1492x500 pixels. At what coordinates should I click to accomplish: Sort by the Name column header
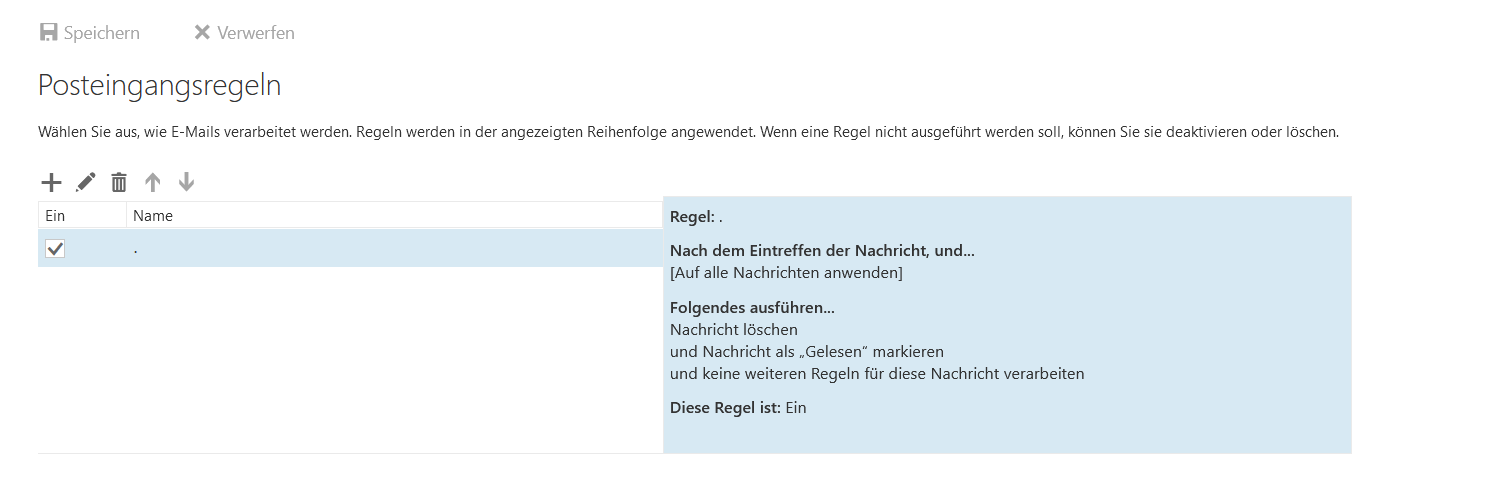pos(394,215)
